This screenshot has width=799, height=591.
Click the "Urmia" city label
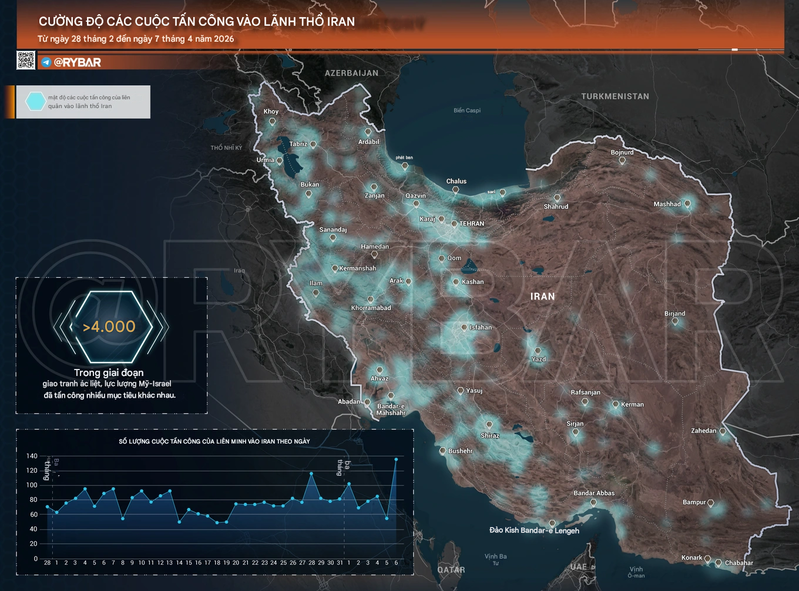click(x=265, y=160)
